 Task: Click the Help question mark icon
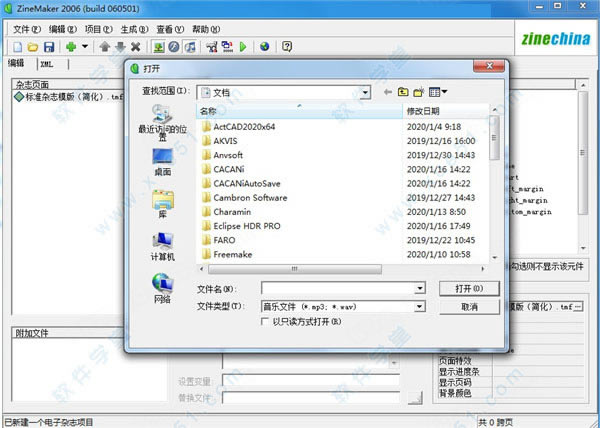(287, 47)
